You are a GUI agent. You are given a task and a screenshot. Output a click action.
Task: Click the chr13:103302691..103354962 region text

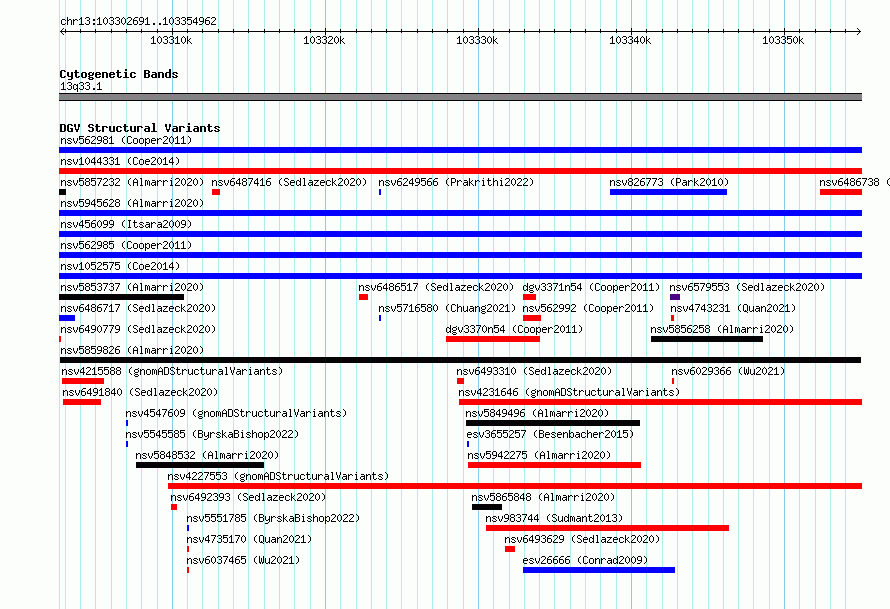click(138, 21)
